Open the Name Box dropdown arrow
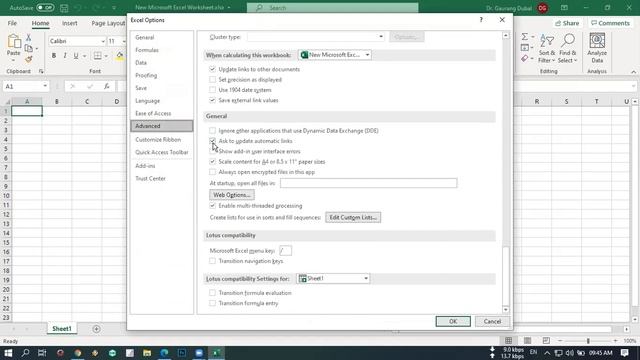 [45, 86]
